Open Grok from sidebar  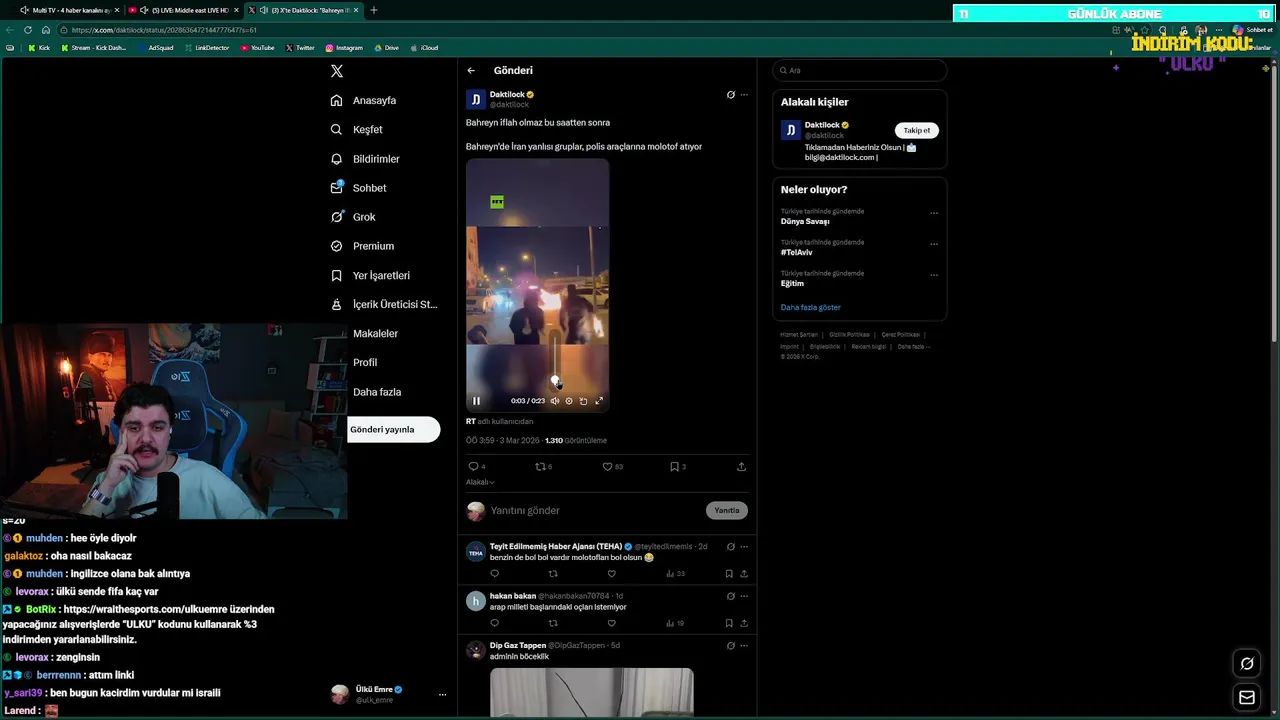[353, 217]
